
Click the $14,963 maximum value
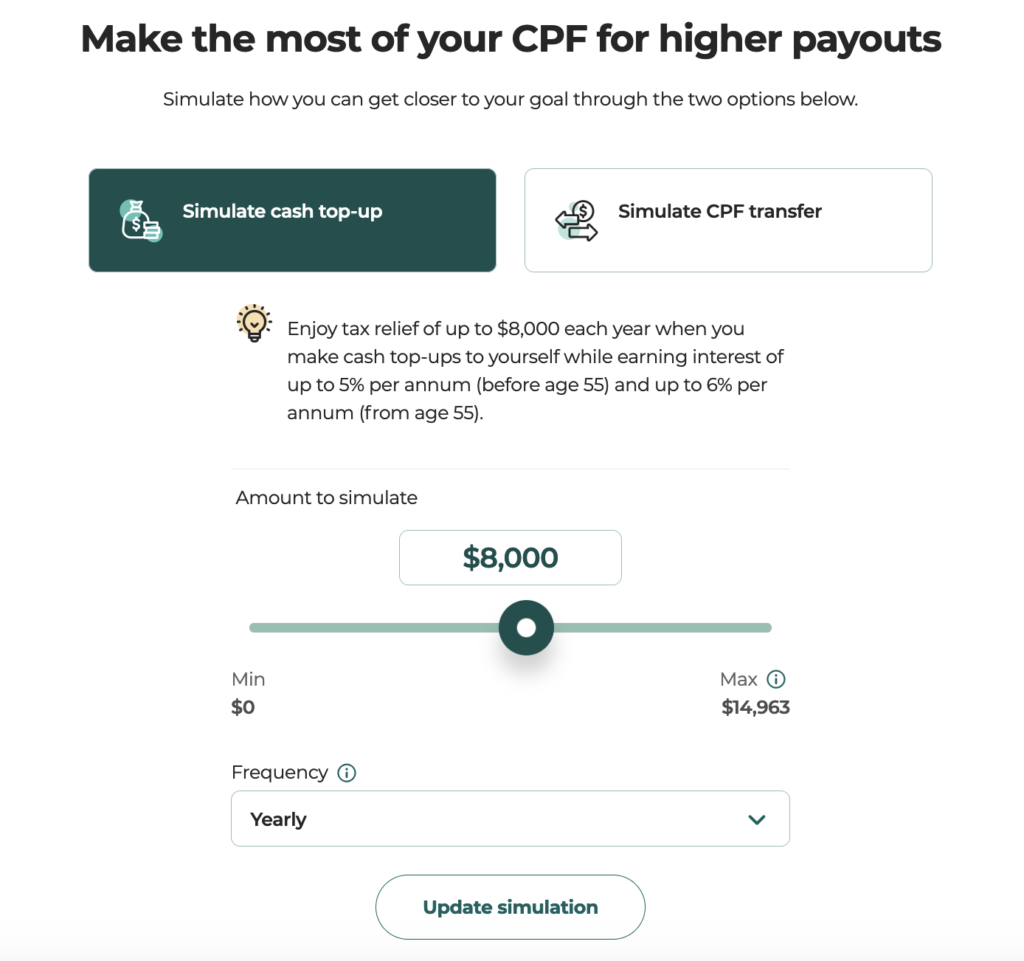click(x=756, y=707)
